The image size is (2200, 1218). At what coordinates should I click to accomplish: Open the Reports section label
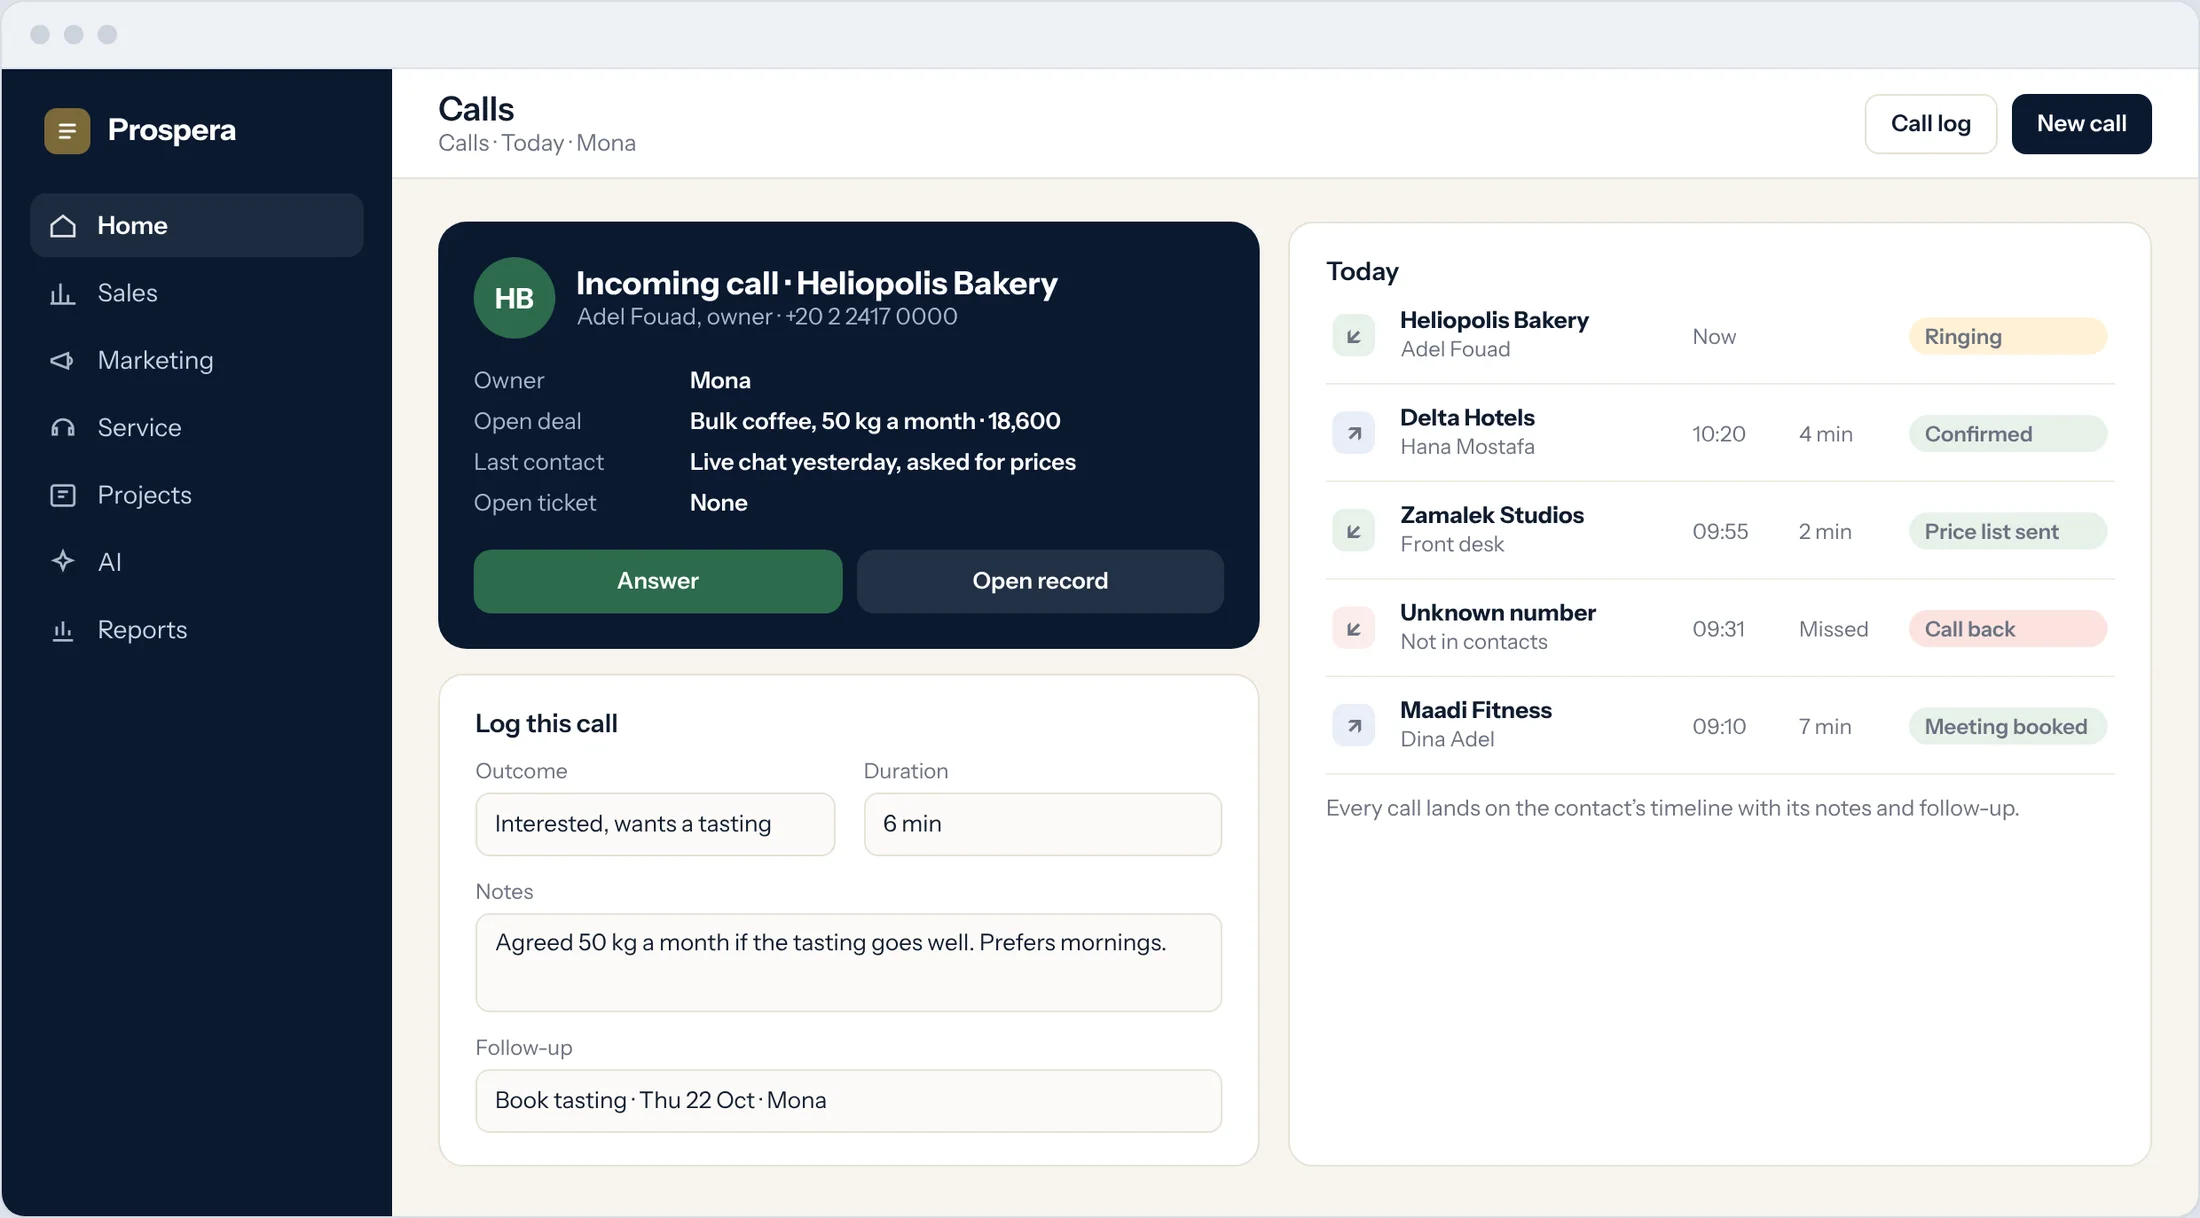(x=142, y=630)
